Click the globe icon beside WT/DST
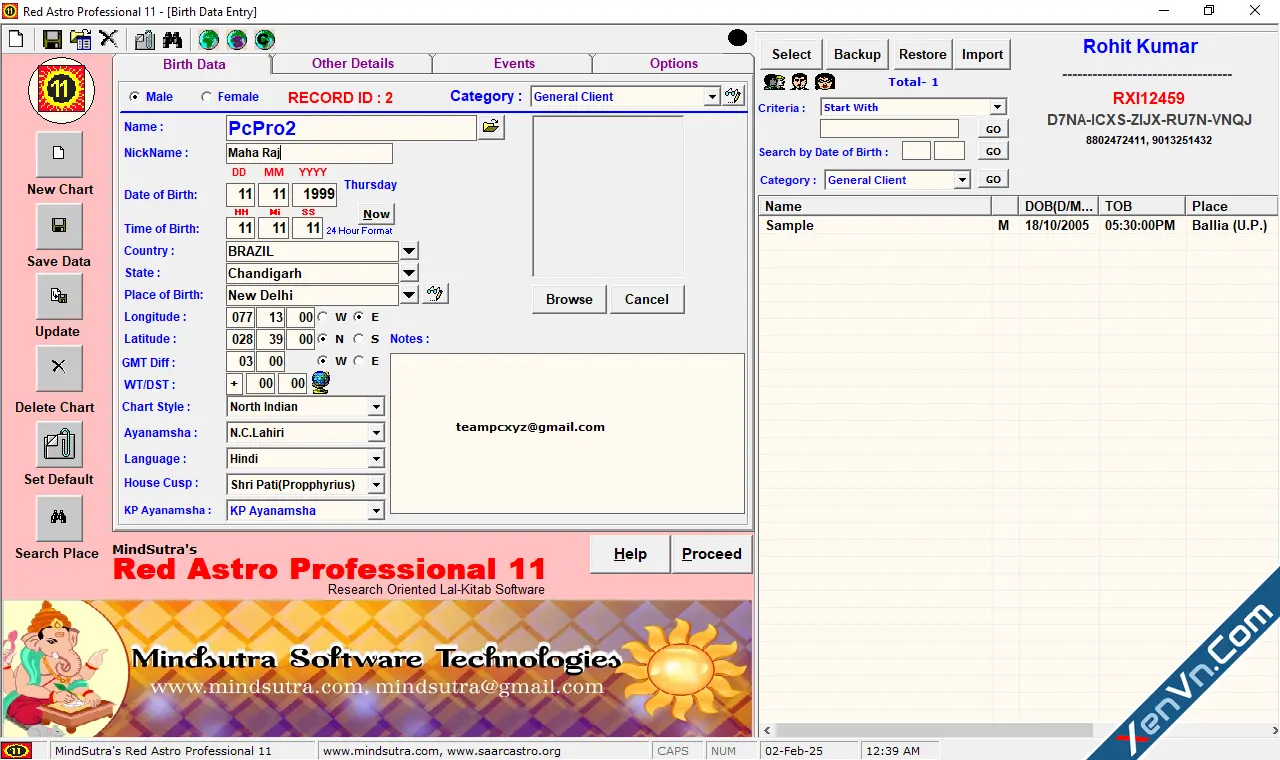The width and height of the screenshot is (1280, 760). click(320, 382)
